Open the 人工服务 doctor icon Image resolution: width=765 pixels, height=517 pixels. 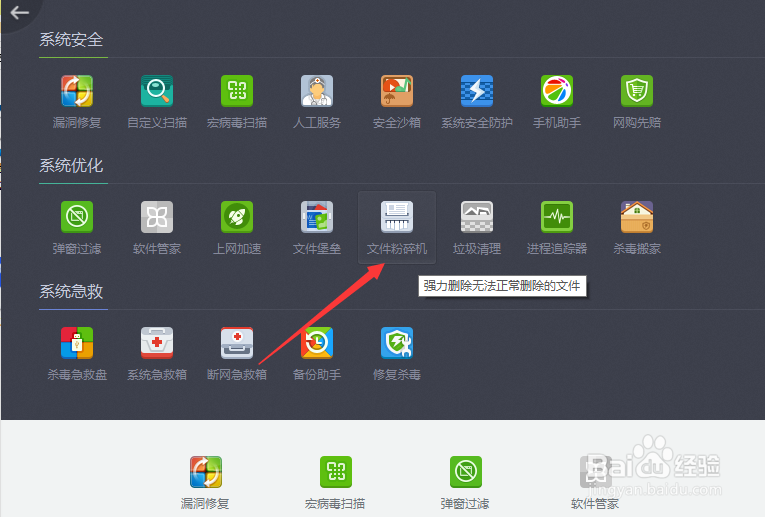317,91
